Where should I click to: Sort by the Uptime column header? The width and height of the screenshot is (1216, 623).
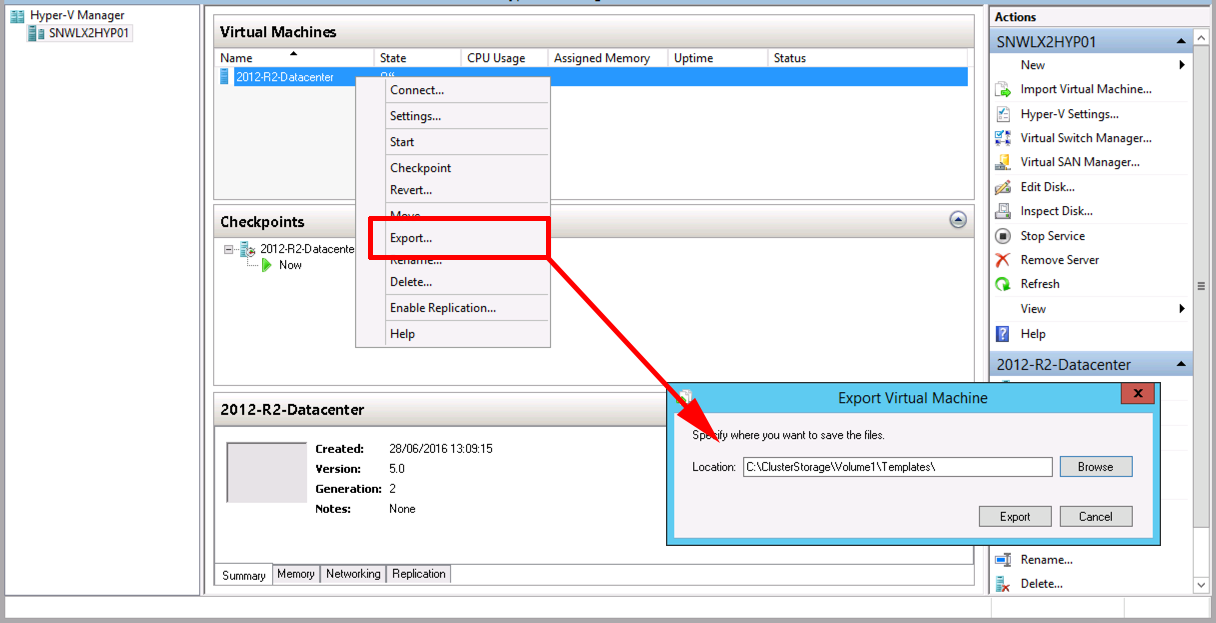coord(718,58)
